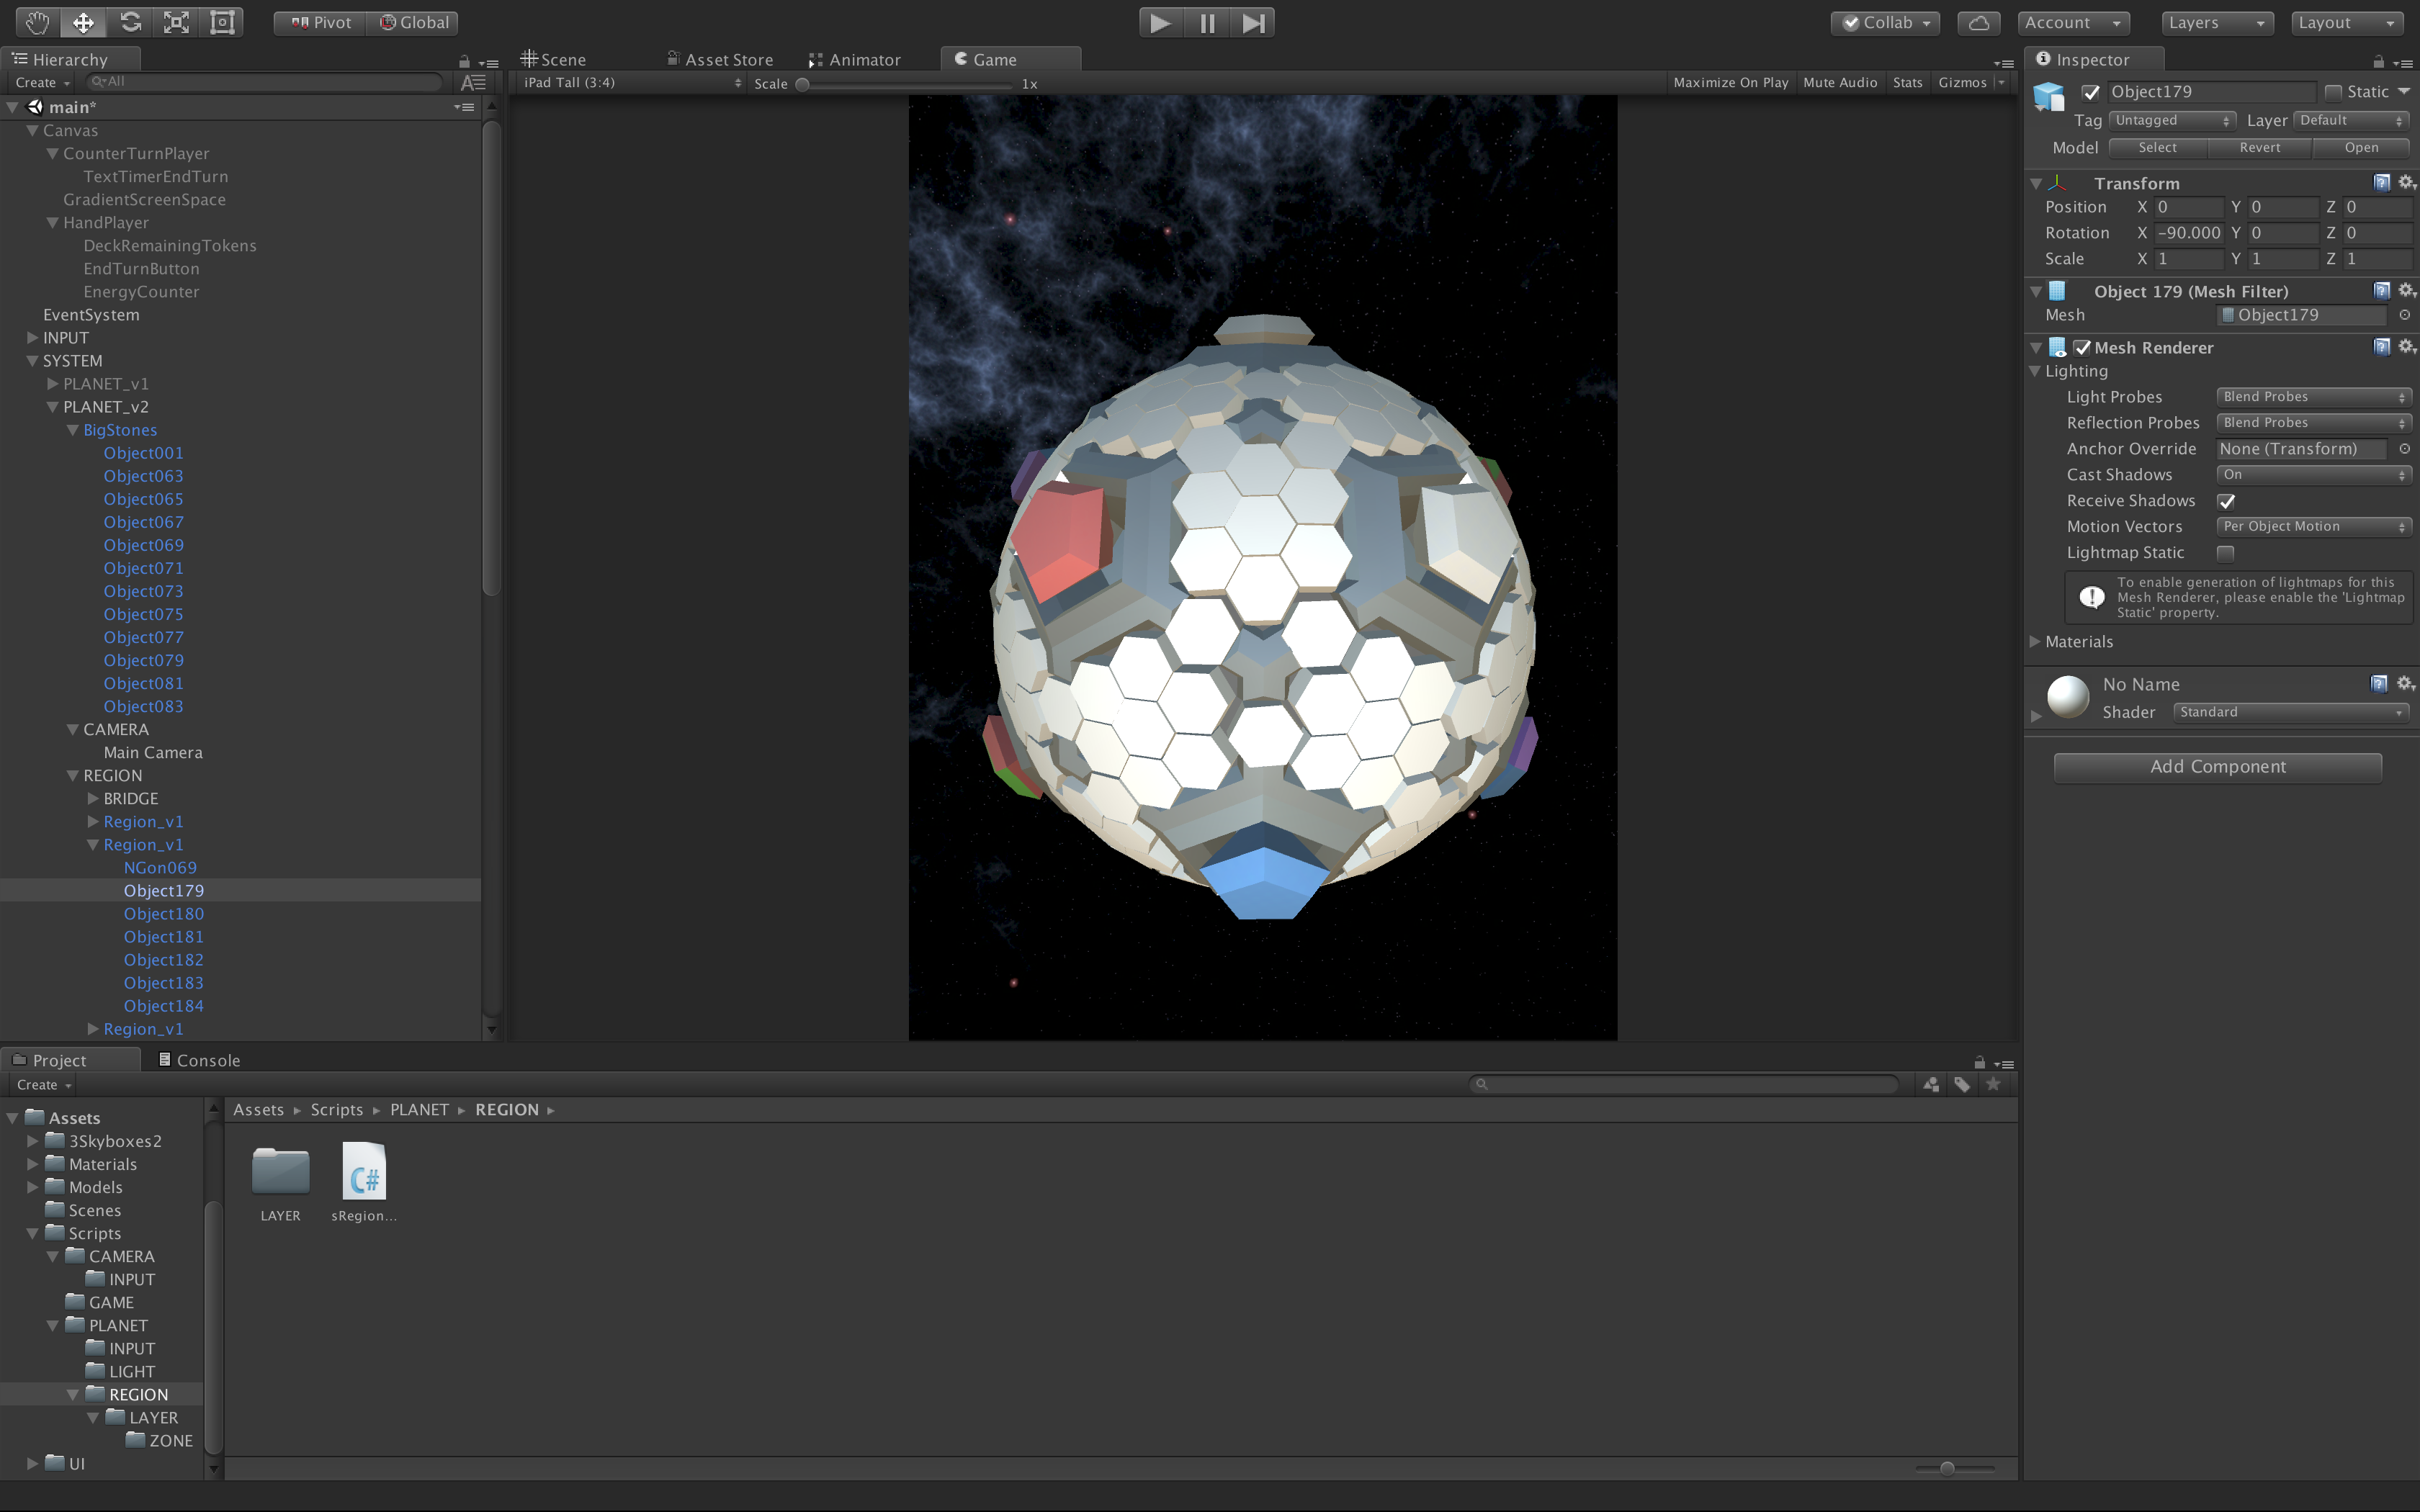The height and width of the screenshot is (1512, 2420).
Task: Open the Asset Store tab
Action: tap(720, 60)
